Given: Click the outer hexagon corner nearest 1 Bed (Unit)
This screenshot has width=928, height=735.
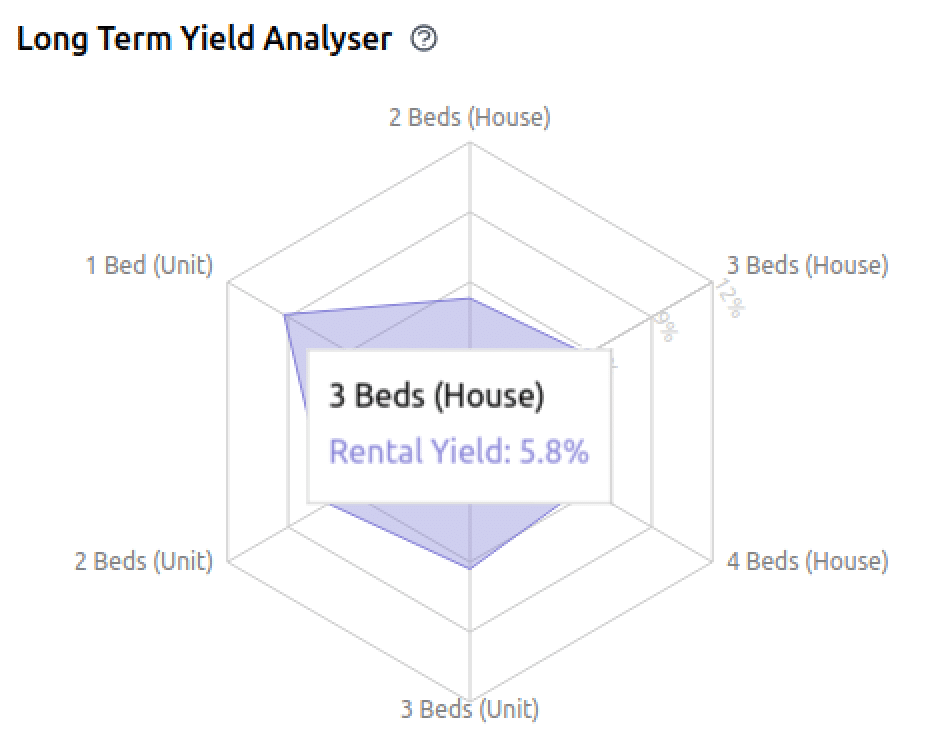Looking at the screenshot, I should [x=227, y=282].
